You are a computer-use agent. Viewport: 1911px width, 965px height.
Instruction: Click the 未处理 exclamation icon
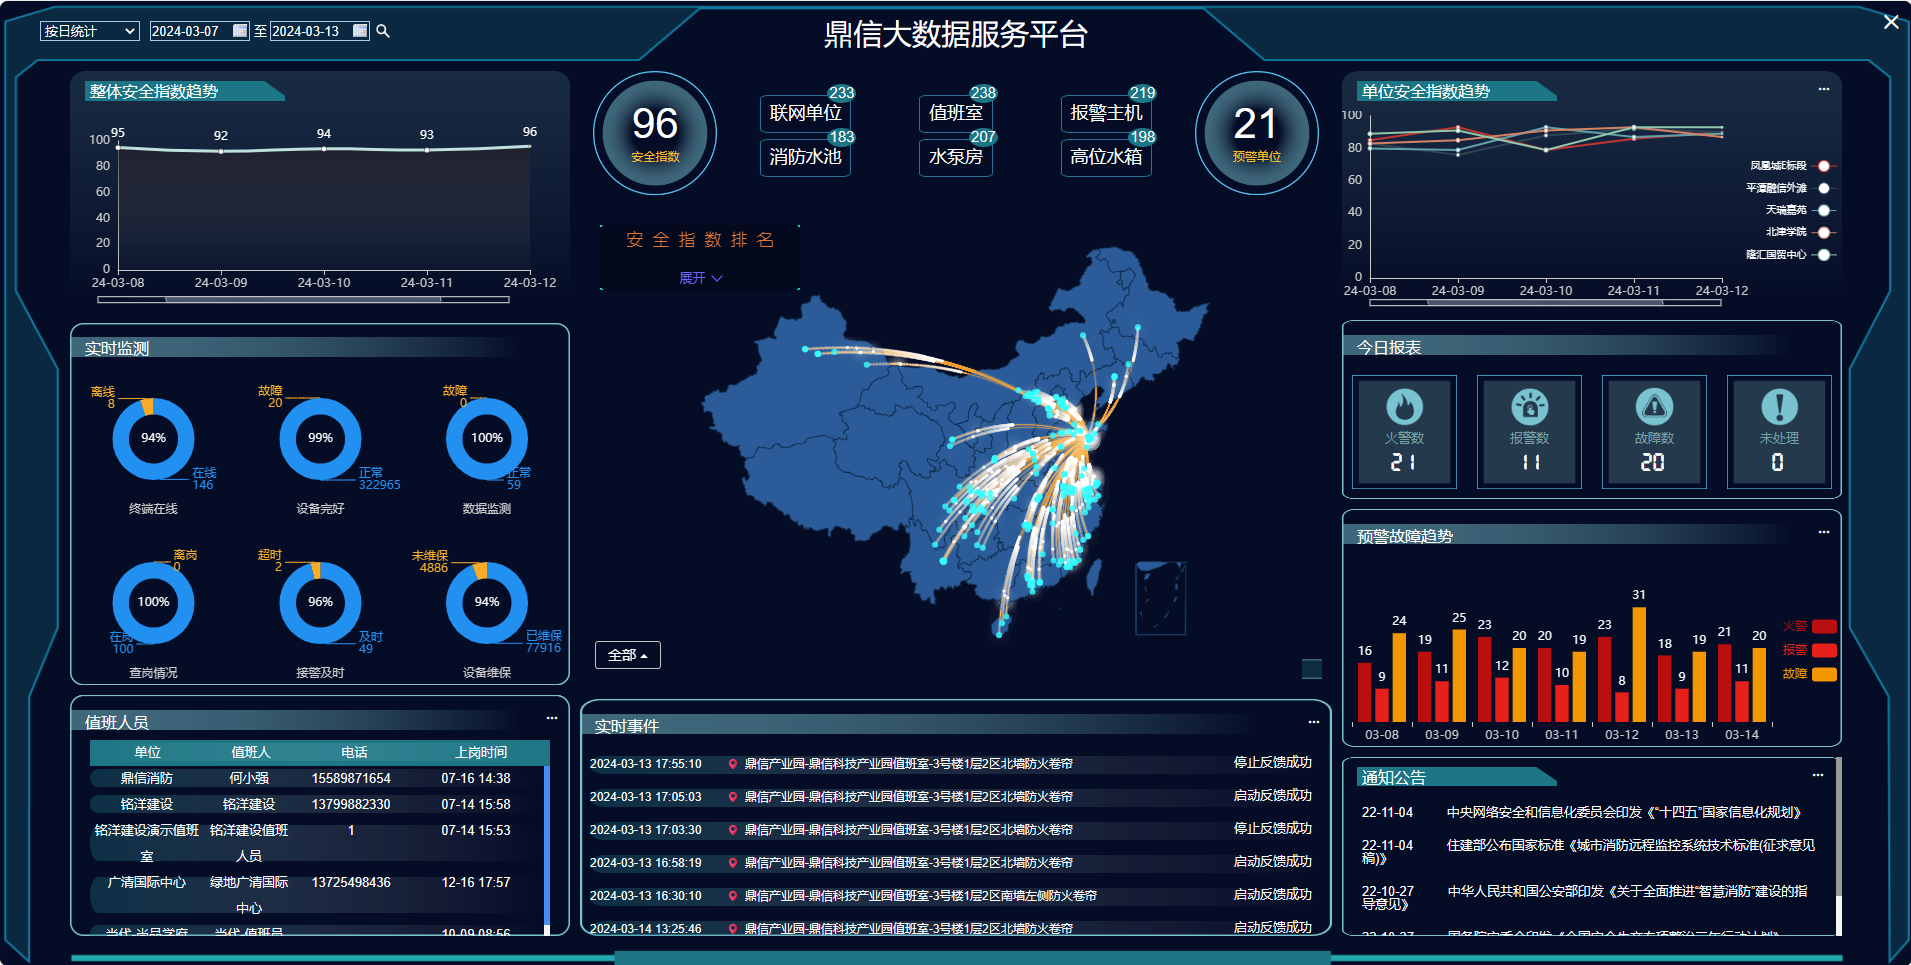(x=1779, y=407)
